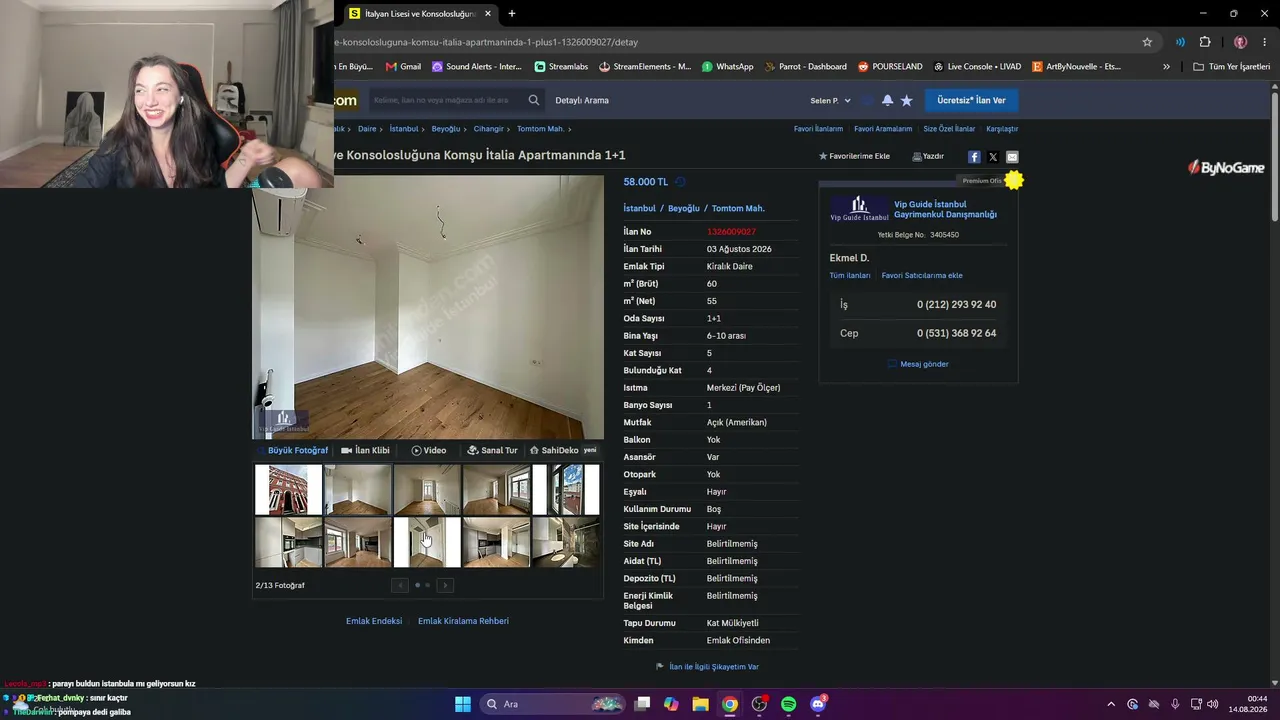Go to the next photo page arrow
The width and height of the screenshot is (1280, 720).
pos(445,585)
